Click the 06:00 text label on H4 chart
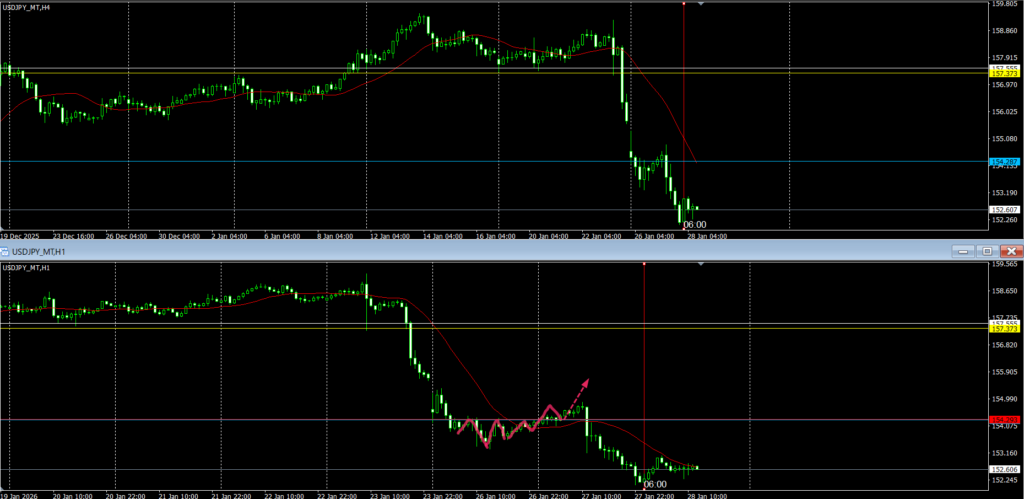Viewport: 1024px width, 499px height. click(x=694, y=225)
